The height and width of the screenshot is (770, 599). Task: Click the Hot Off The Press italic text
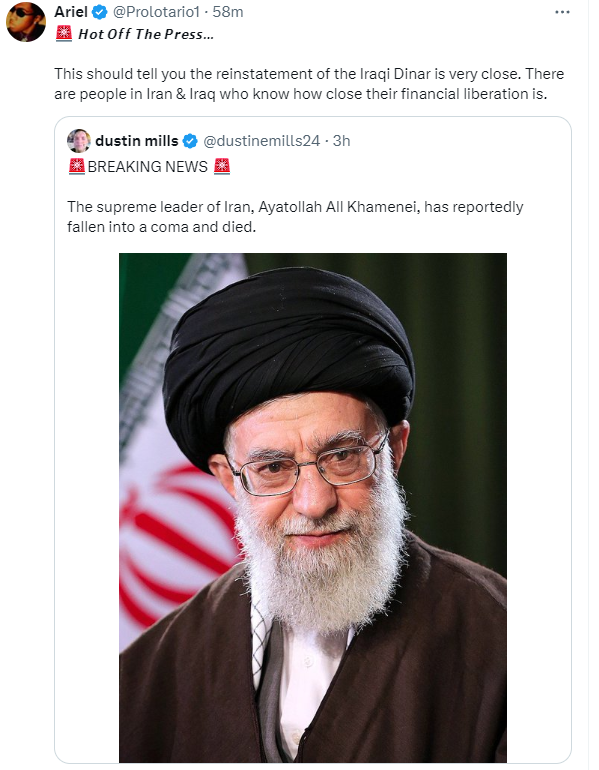click(146, 34)
